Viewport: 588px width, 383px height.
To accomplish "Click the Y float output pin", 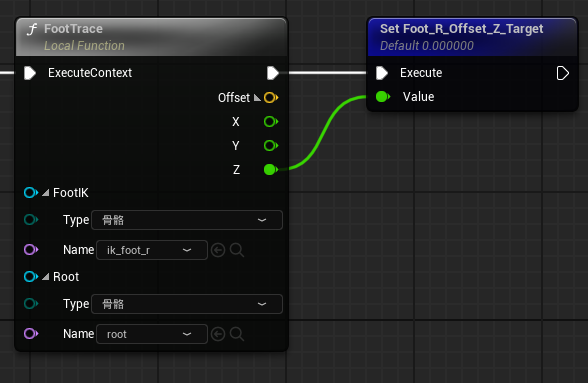I will (x=271, y=146).
